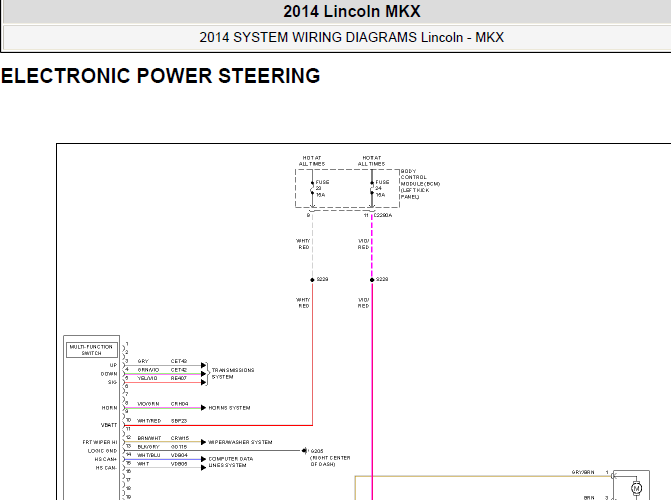Click the 'YEL/VIO' wire color label
Screen dimensions: 671x500
pyautogui.click(x=147, y=378)
